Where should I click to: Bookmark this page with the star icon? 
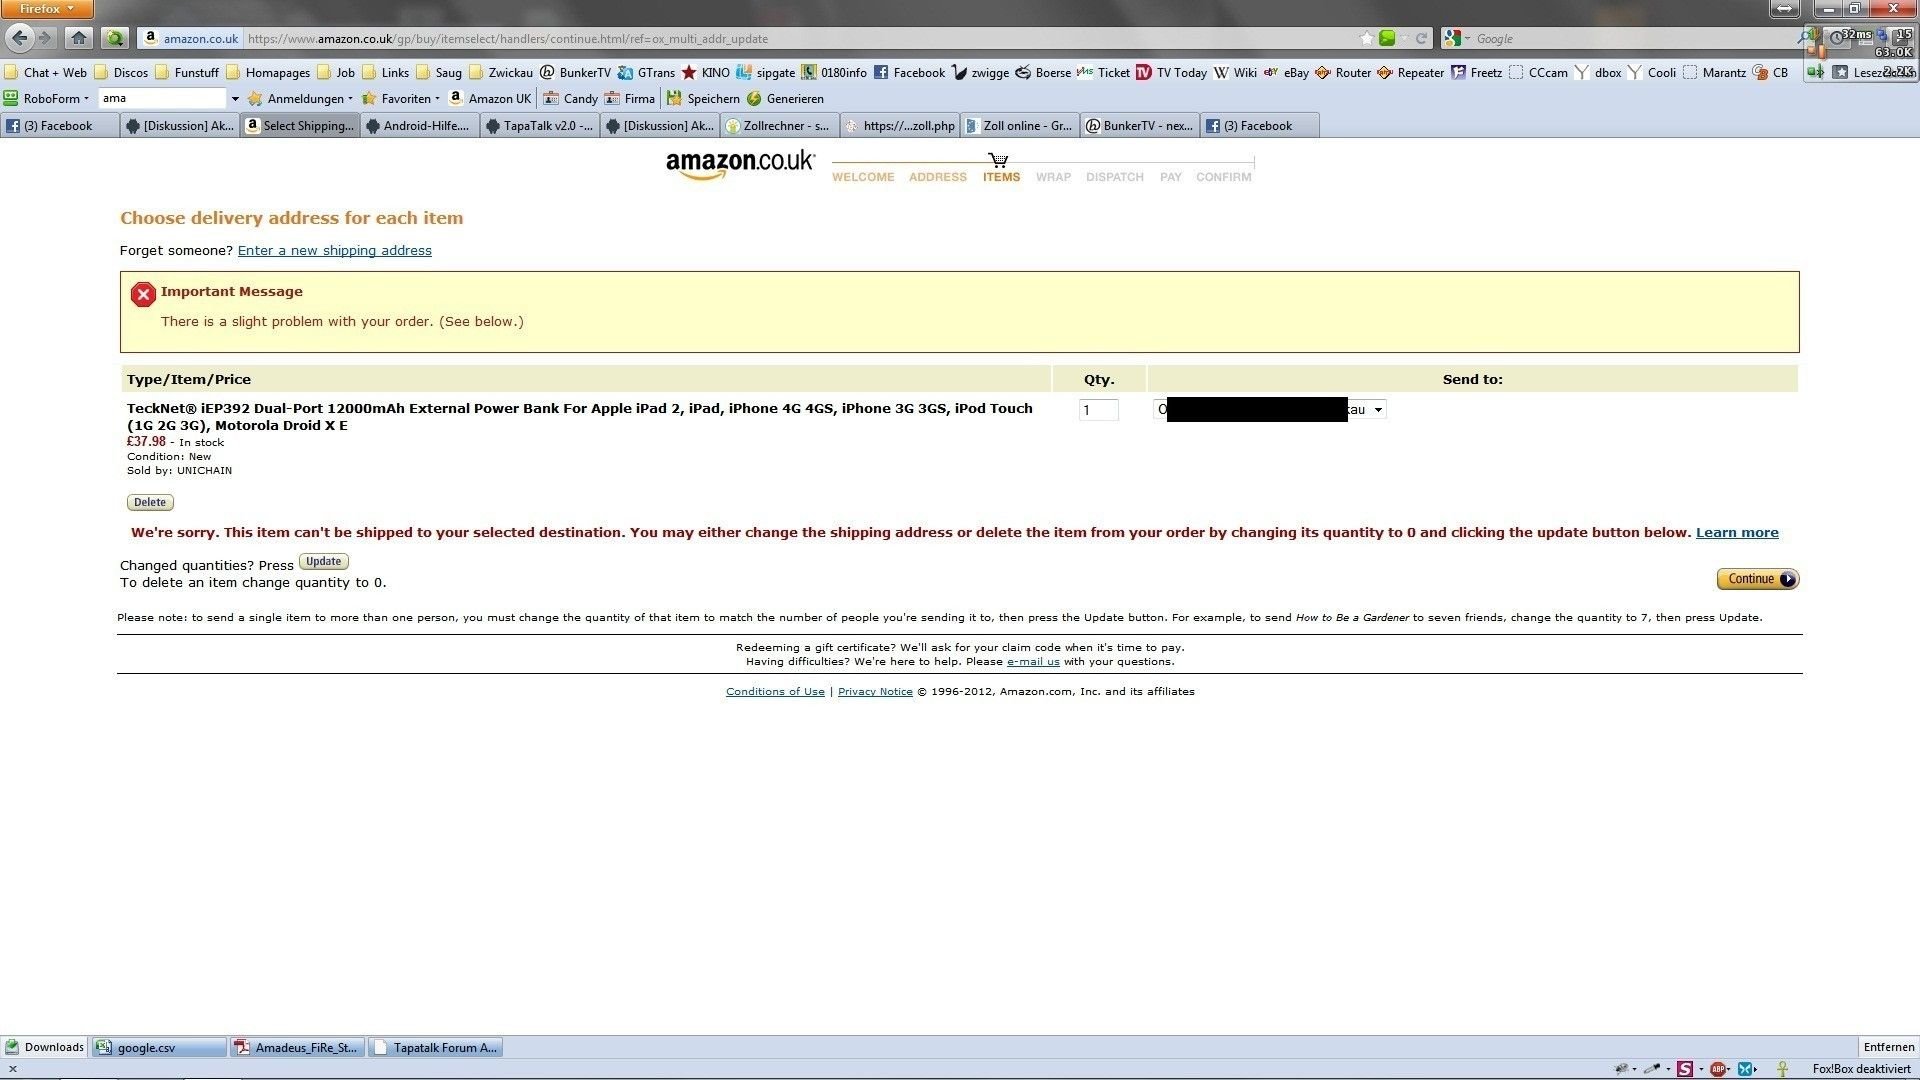[x=1366, y=38]
